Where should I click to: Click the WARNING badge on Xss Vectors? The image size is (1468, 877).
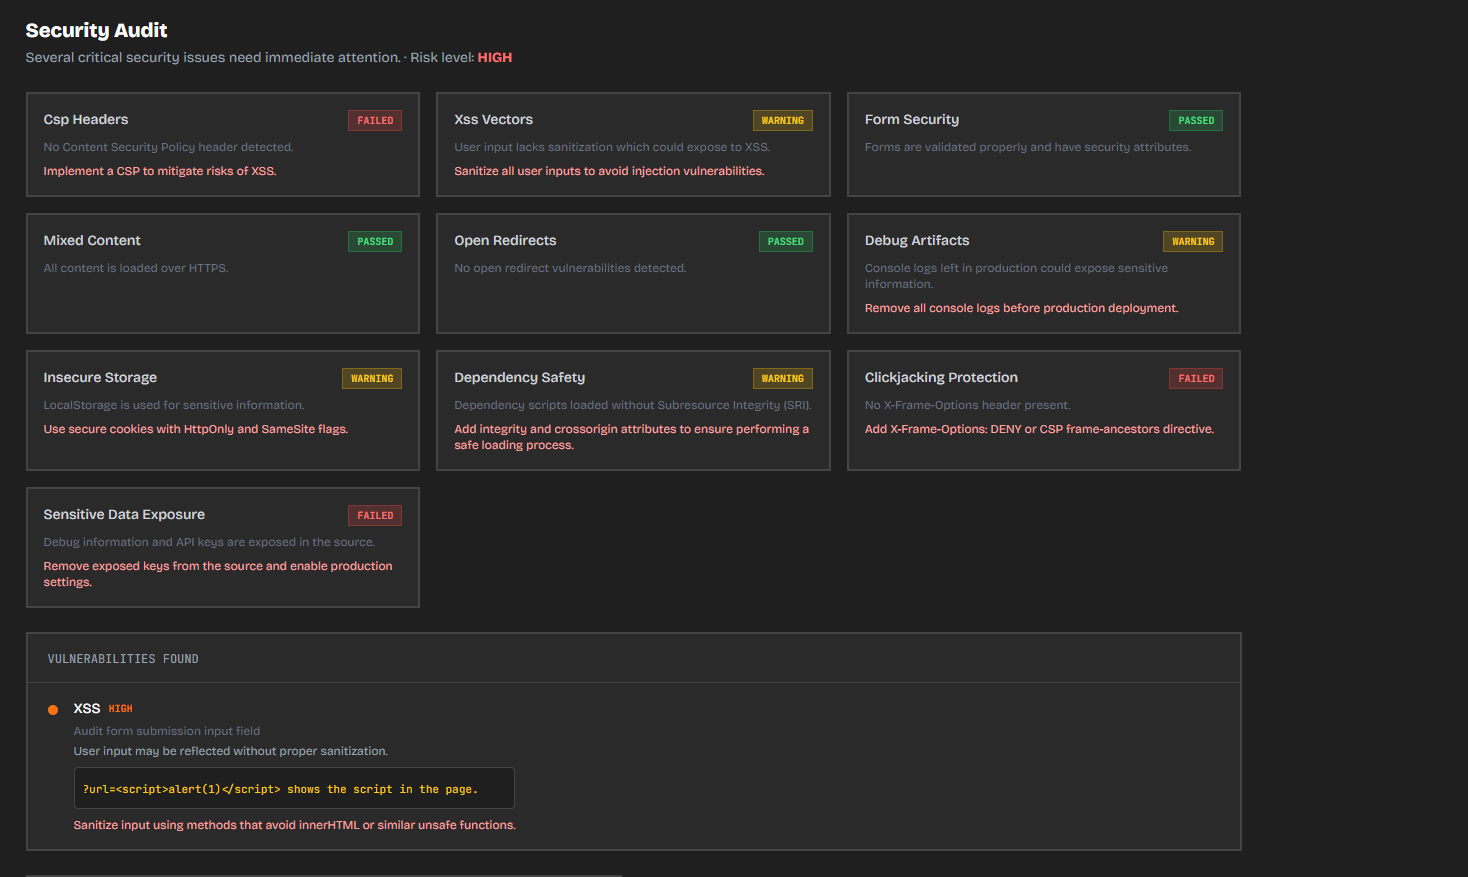783,120
